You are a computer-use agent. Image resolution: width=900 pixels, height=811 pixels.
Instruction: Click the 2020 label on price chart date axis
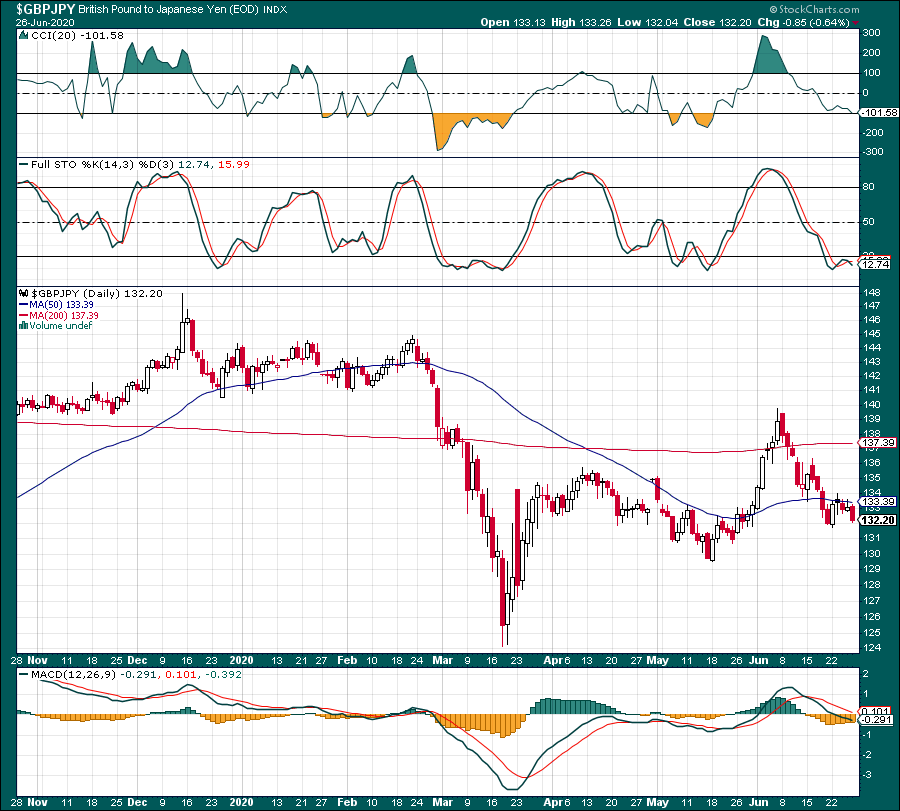(241, 660)
